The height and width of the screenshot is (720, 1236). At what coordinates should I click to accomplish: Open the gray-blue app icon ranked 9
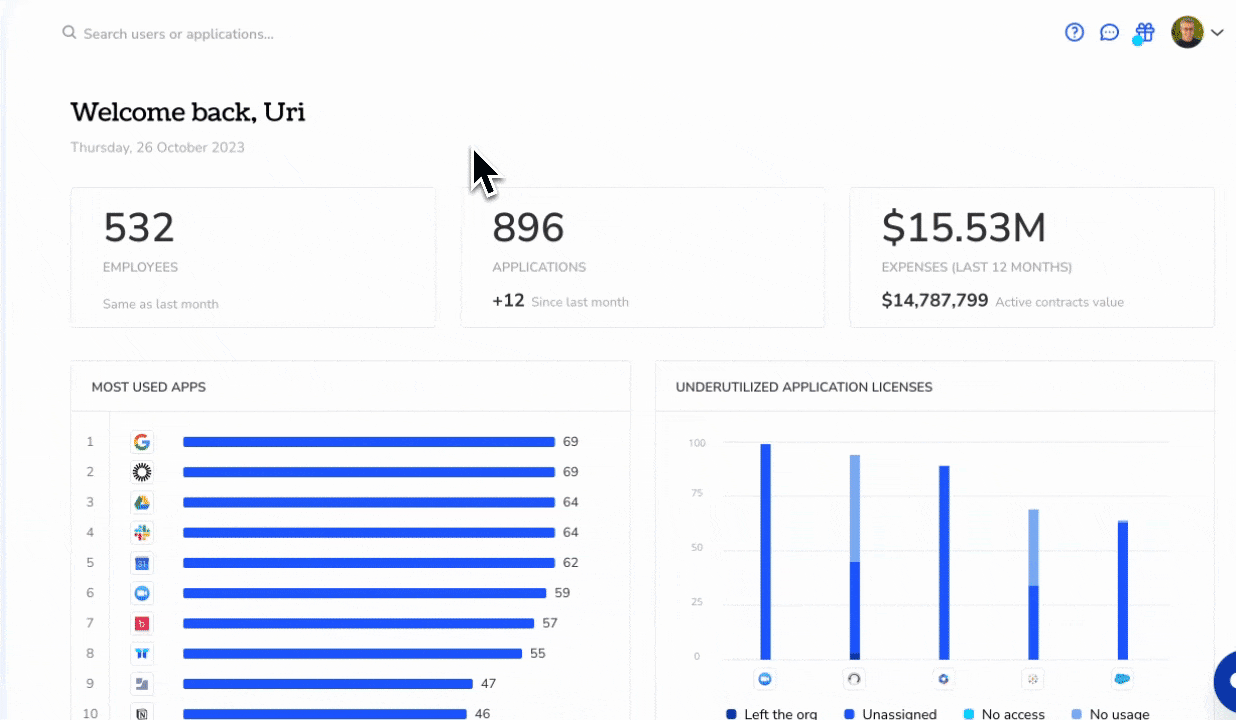click(x=142, y=684)
